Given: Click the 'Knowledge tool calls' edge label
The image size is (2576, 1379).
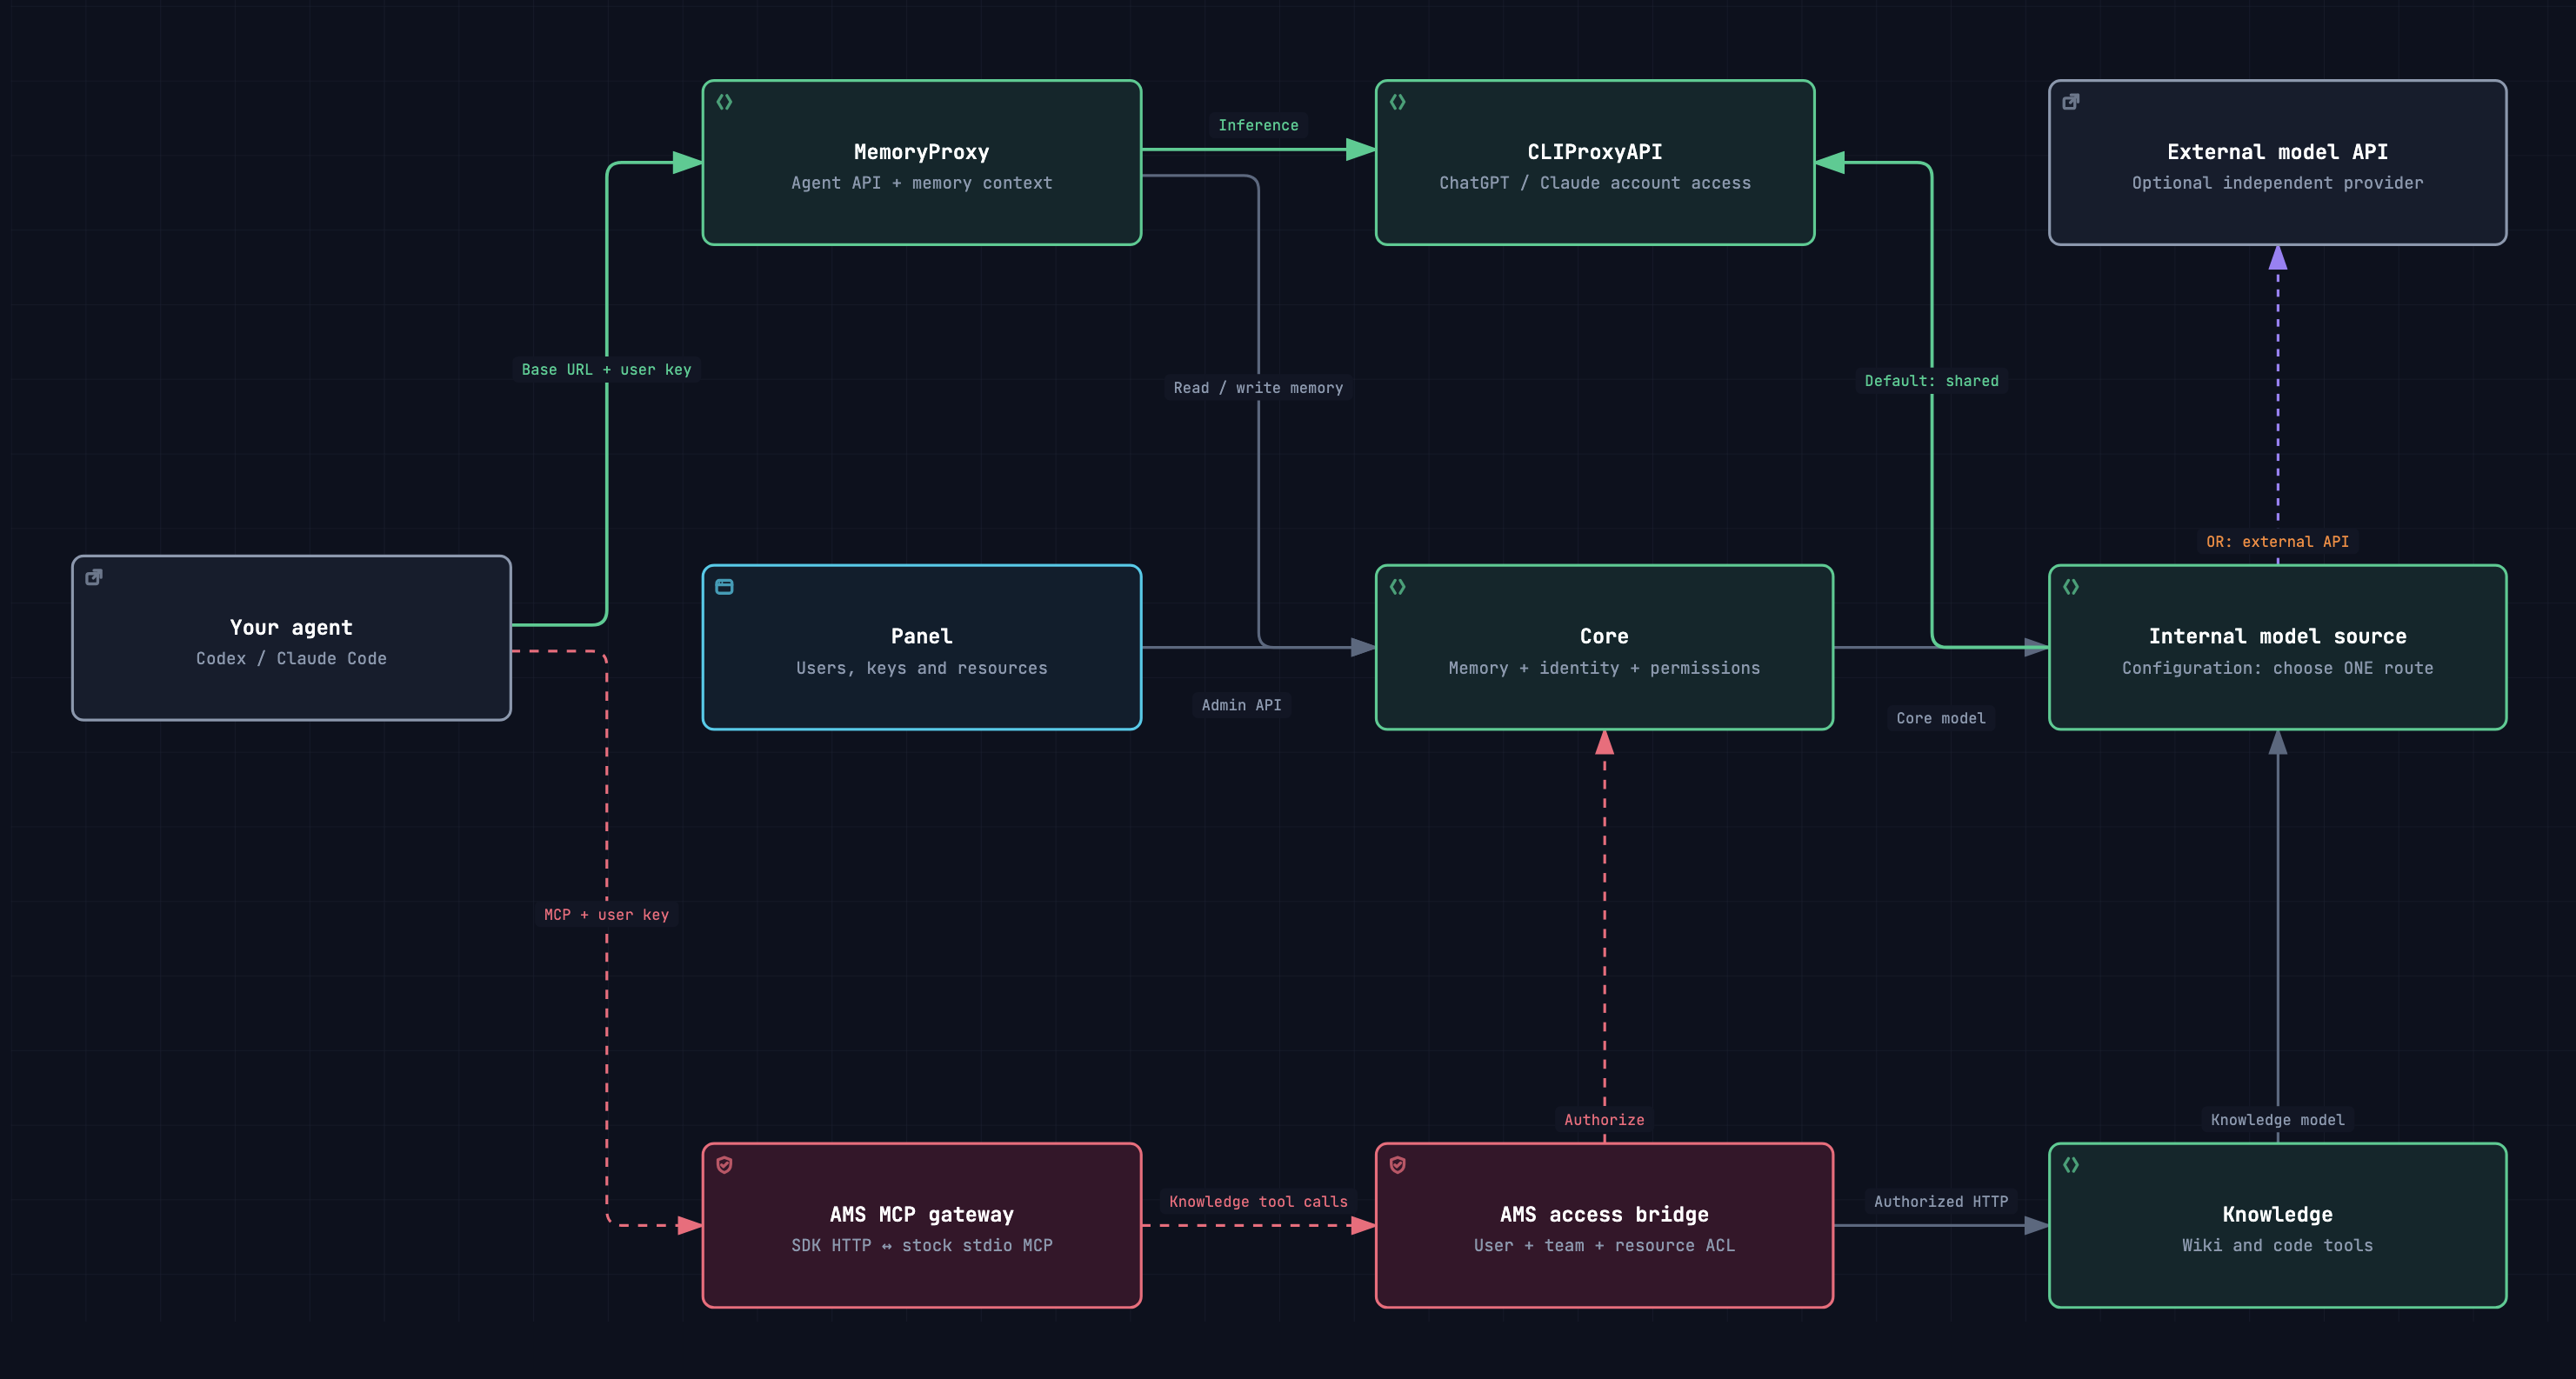Looking at the screenshot, I should pos(1258,1202).
